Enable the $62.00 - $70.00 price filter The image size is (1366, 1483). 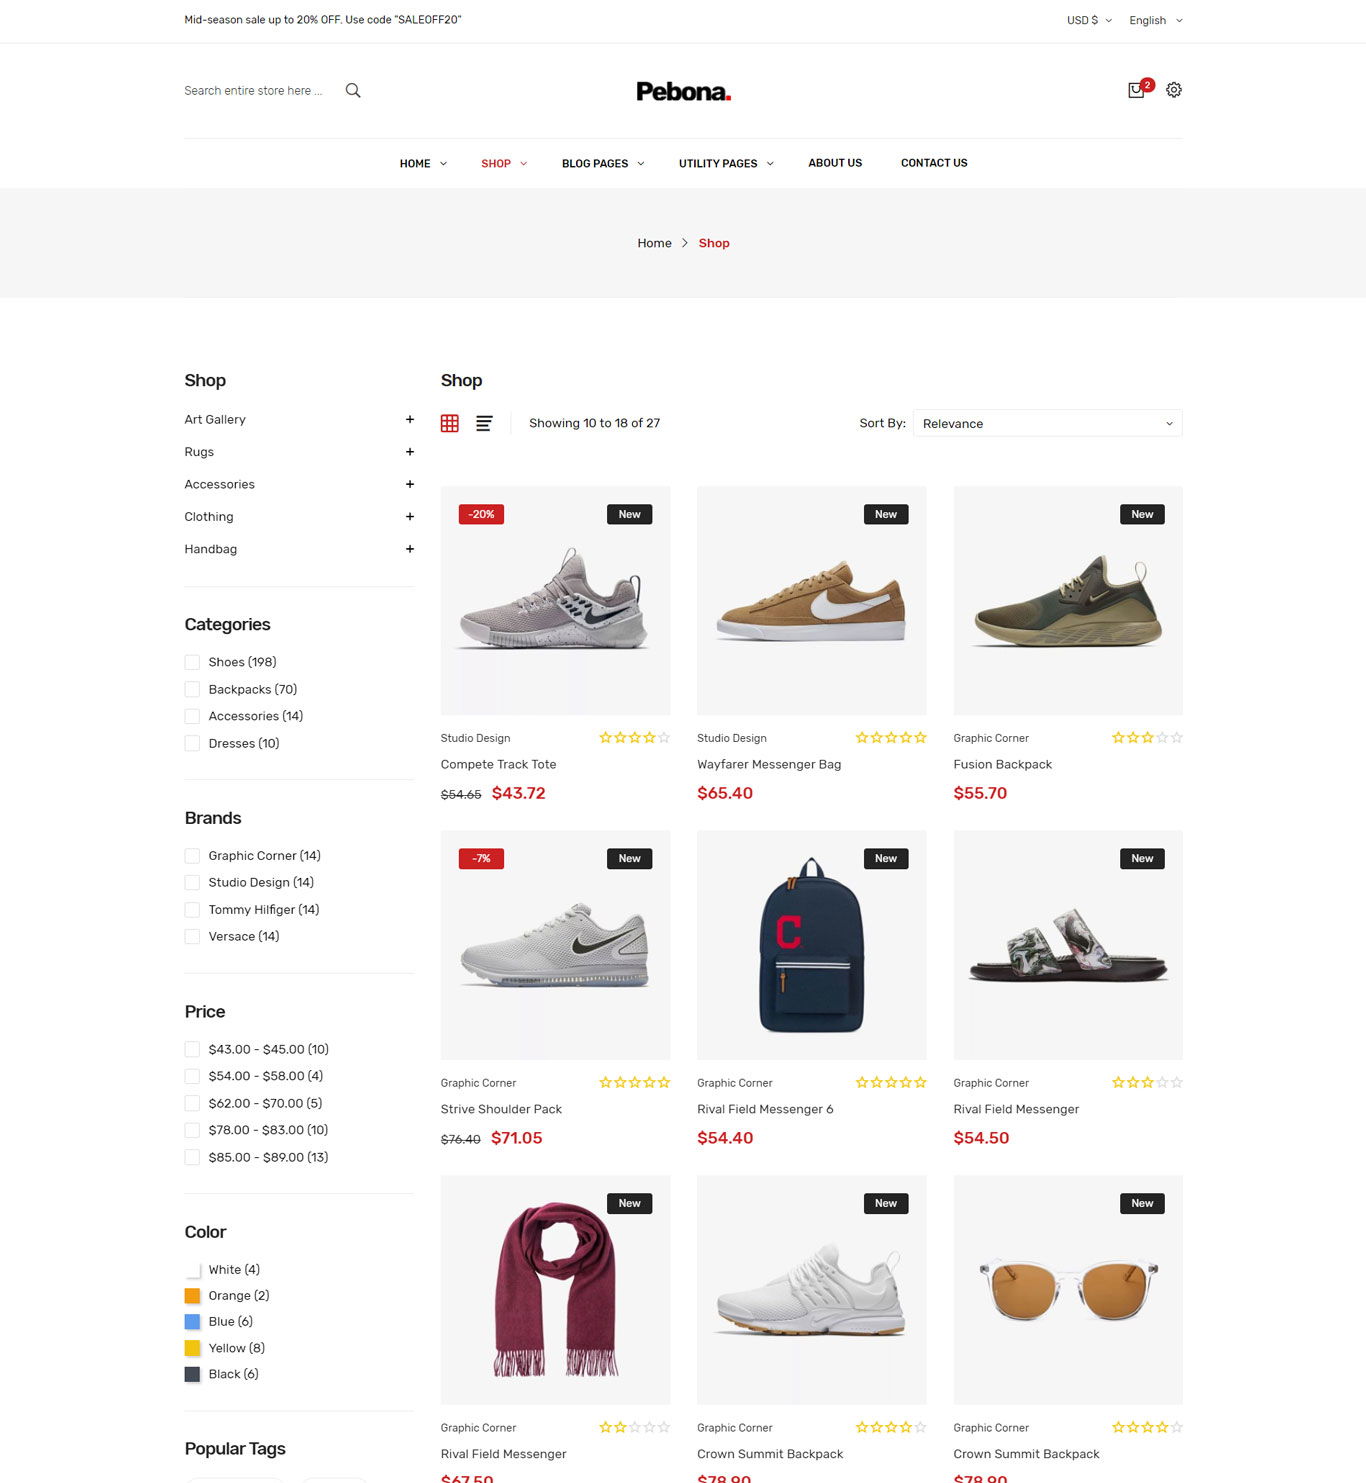tap(192, 1103)
